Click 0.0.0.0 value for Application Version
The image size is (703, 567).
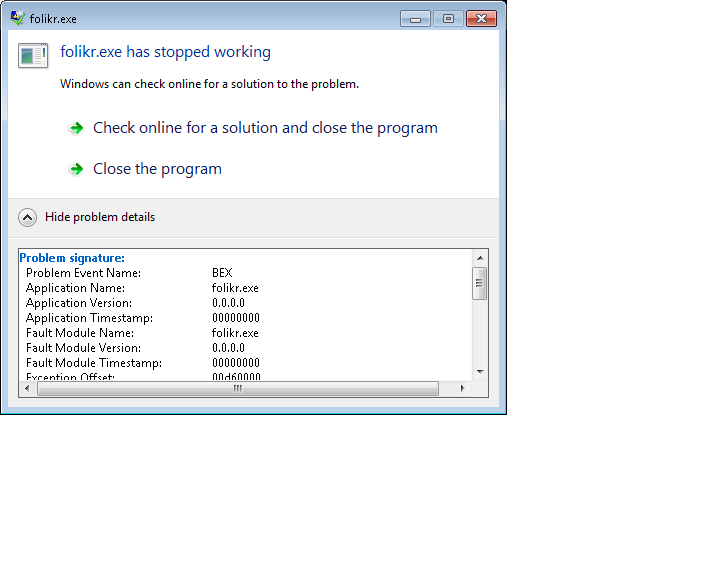[229, 303]
